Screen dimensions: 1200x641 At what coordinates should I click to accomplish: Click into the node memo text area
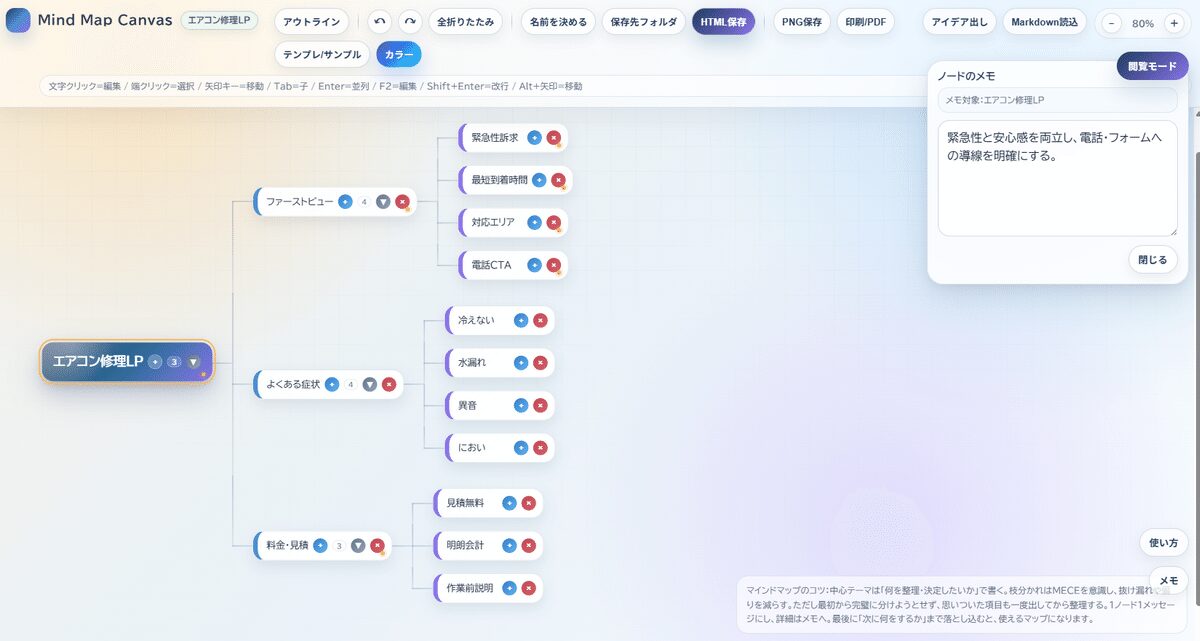click(x=1058, y=179)
